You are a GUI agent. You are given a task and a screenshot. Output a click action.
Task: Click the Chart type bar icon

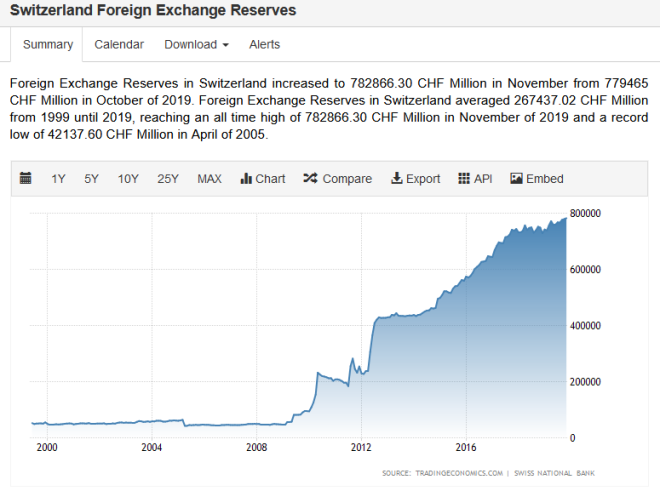(x=246, y=179)
